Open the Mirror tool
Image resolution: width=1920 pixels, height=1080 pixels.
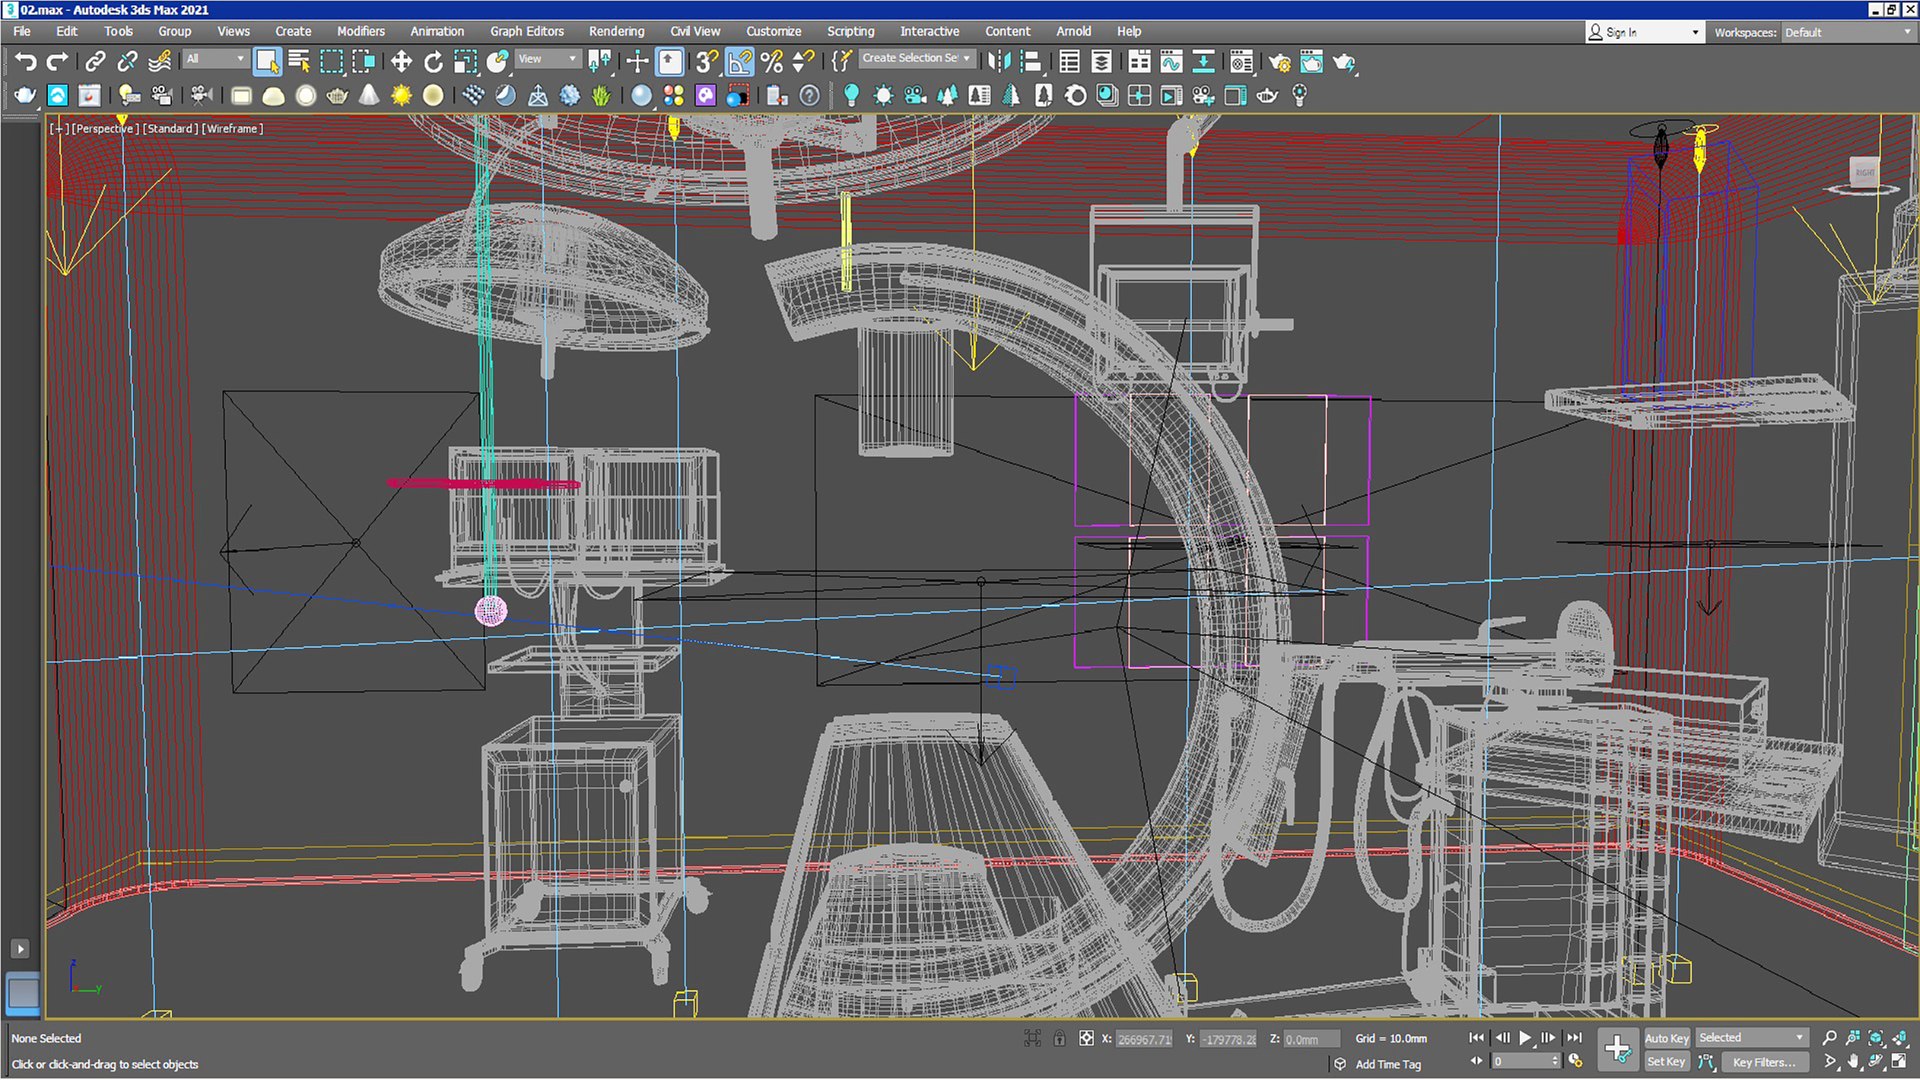click(998, 62)
